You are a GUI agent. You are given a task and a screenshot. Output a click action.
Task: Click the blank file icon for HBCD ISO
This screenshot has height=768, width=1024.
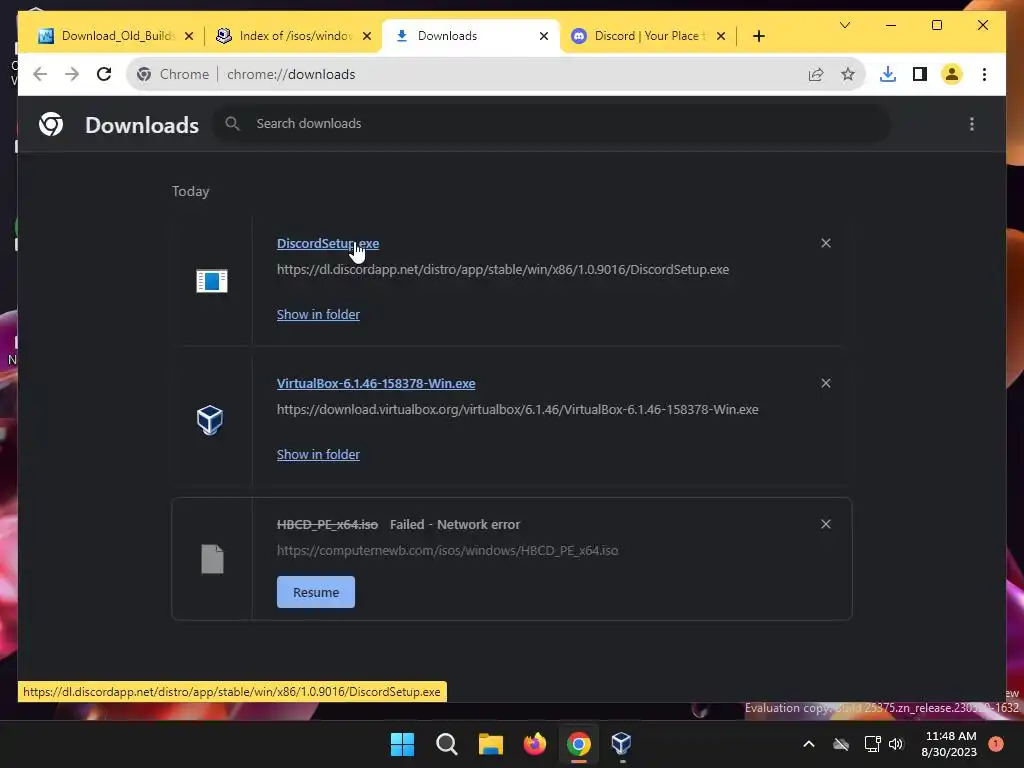(x=212, y=559)
